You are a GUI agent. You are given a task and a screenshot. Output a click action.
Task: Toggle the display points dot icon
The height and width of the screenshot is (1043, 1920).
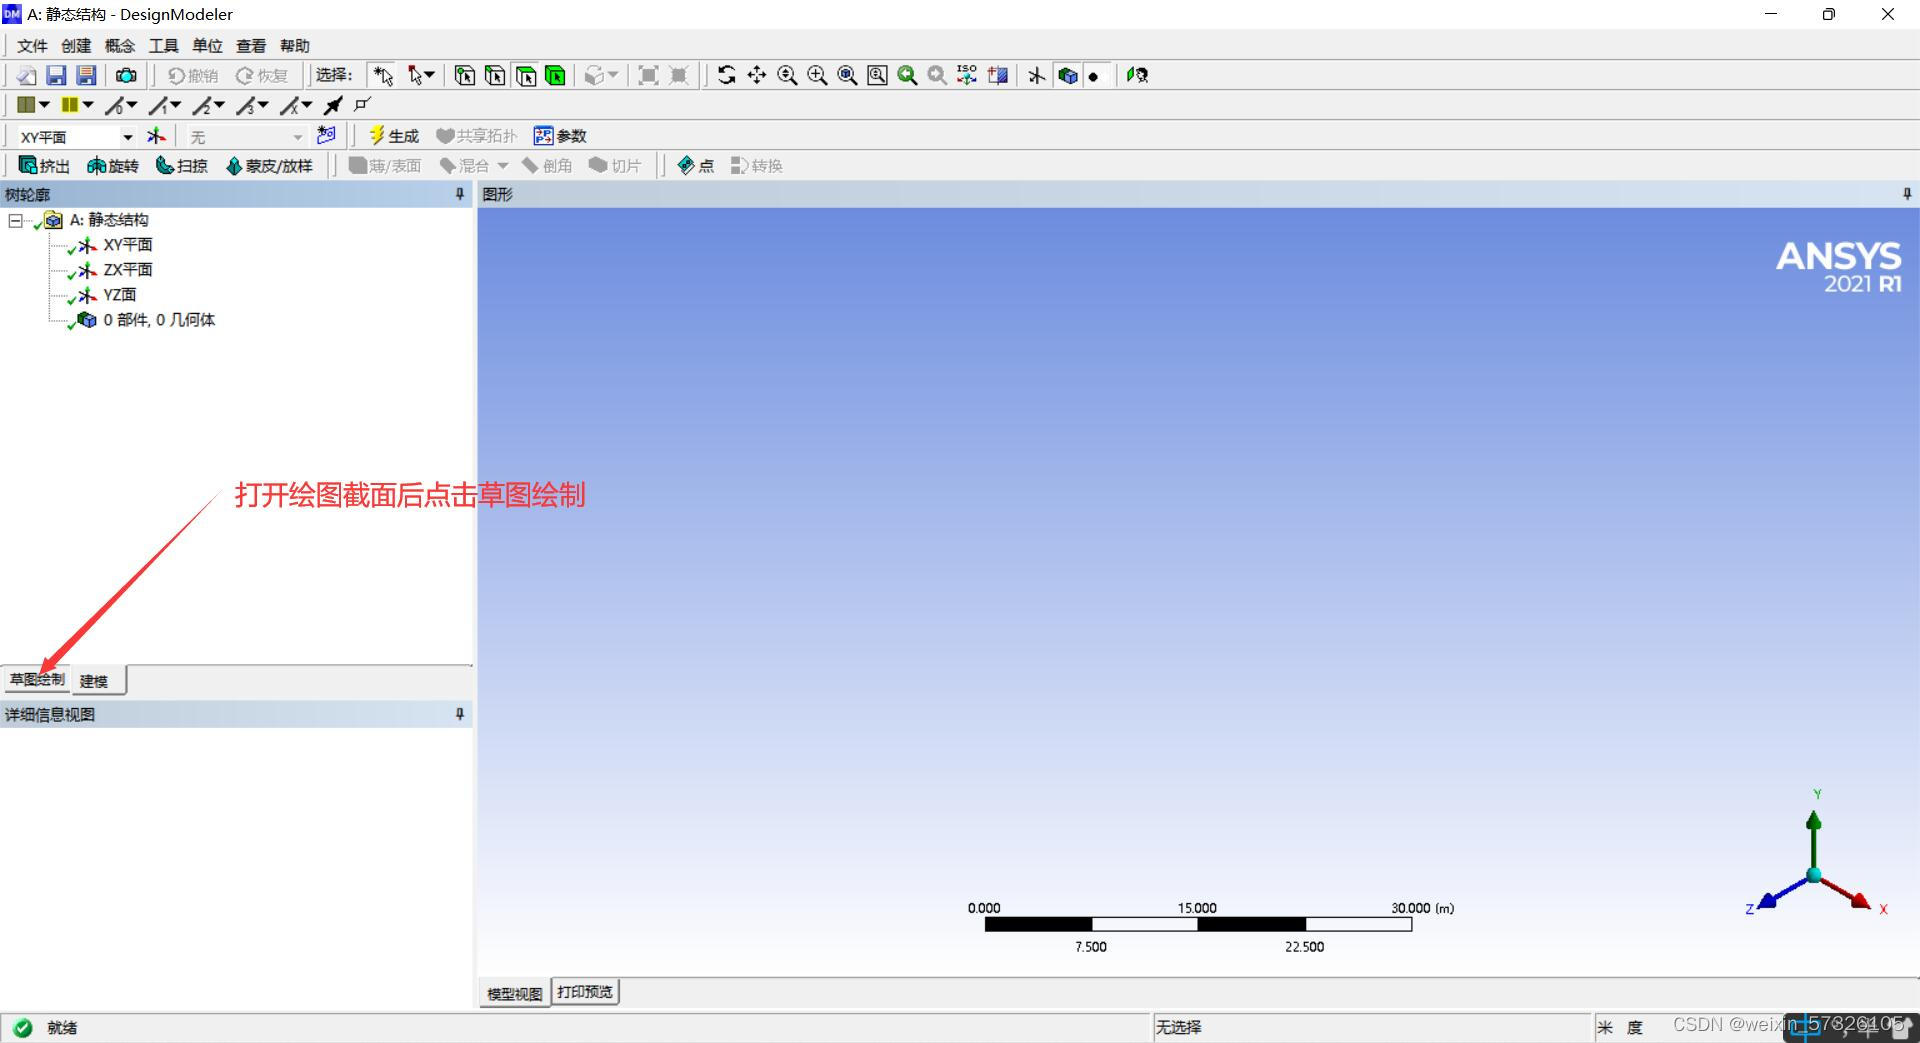point(1094,76)
